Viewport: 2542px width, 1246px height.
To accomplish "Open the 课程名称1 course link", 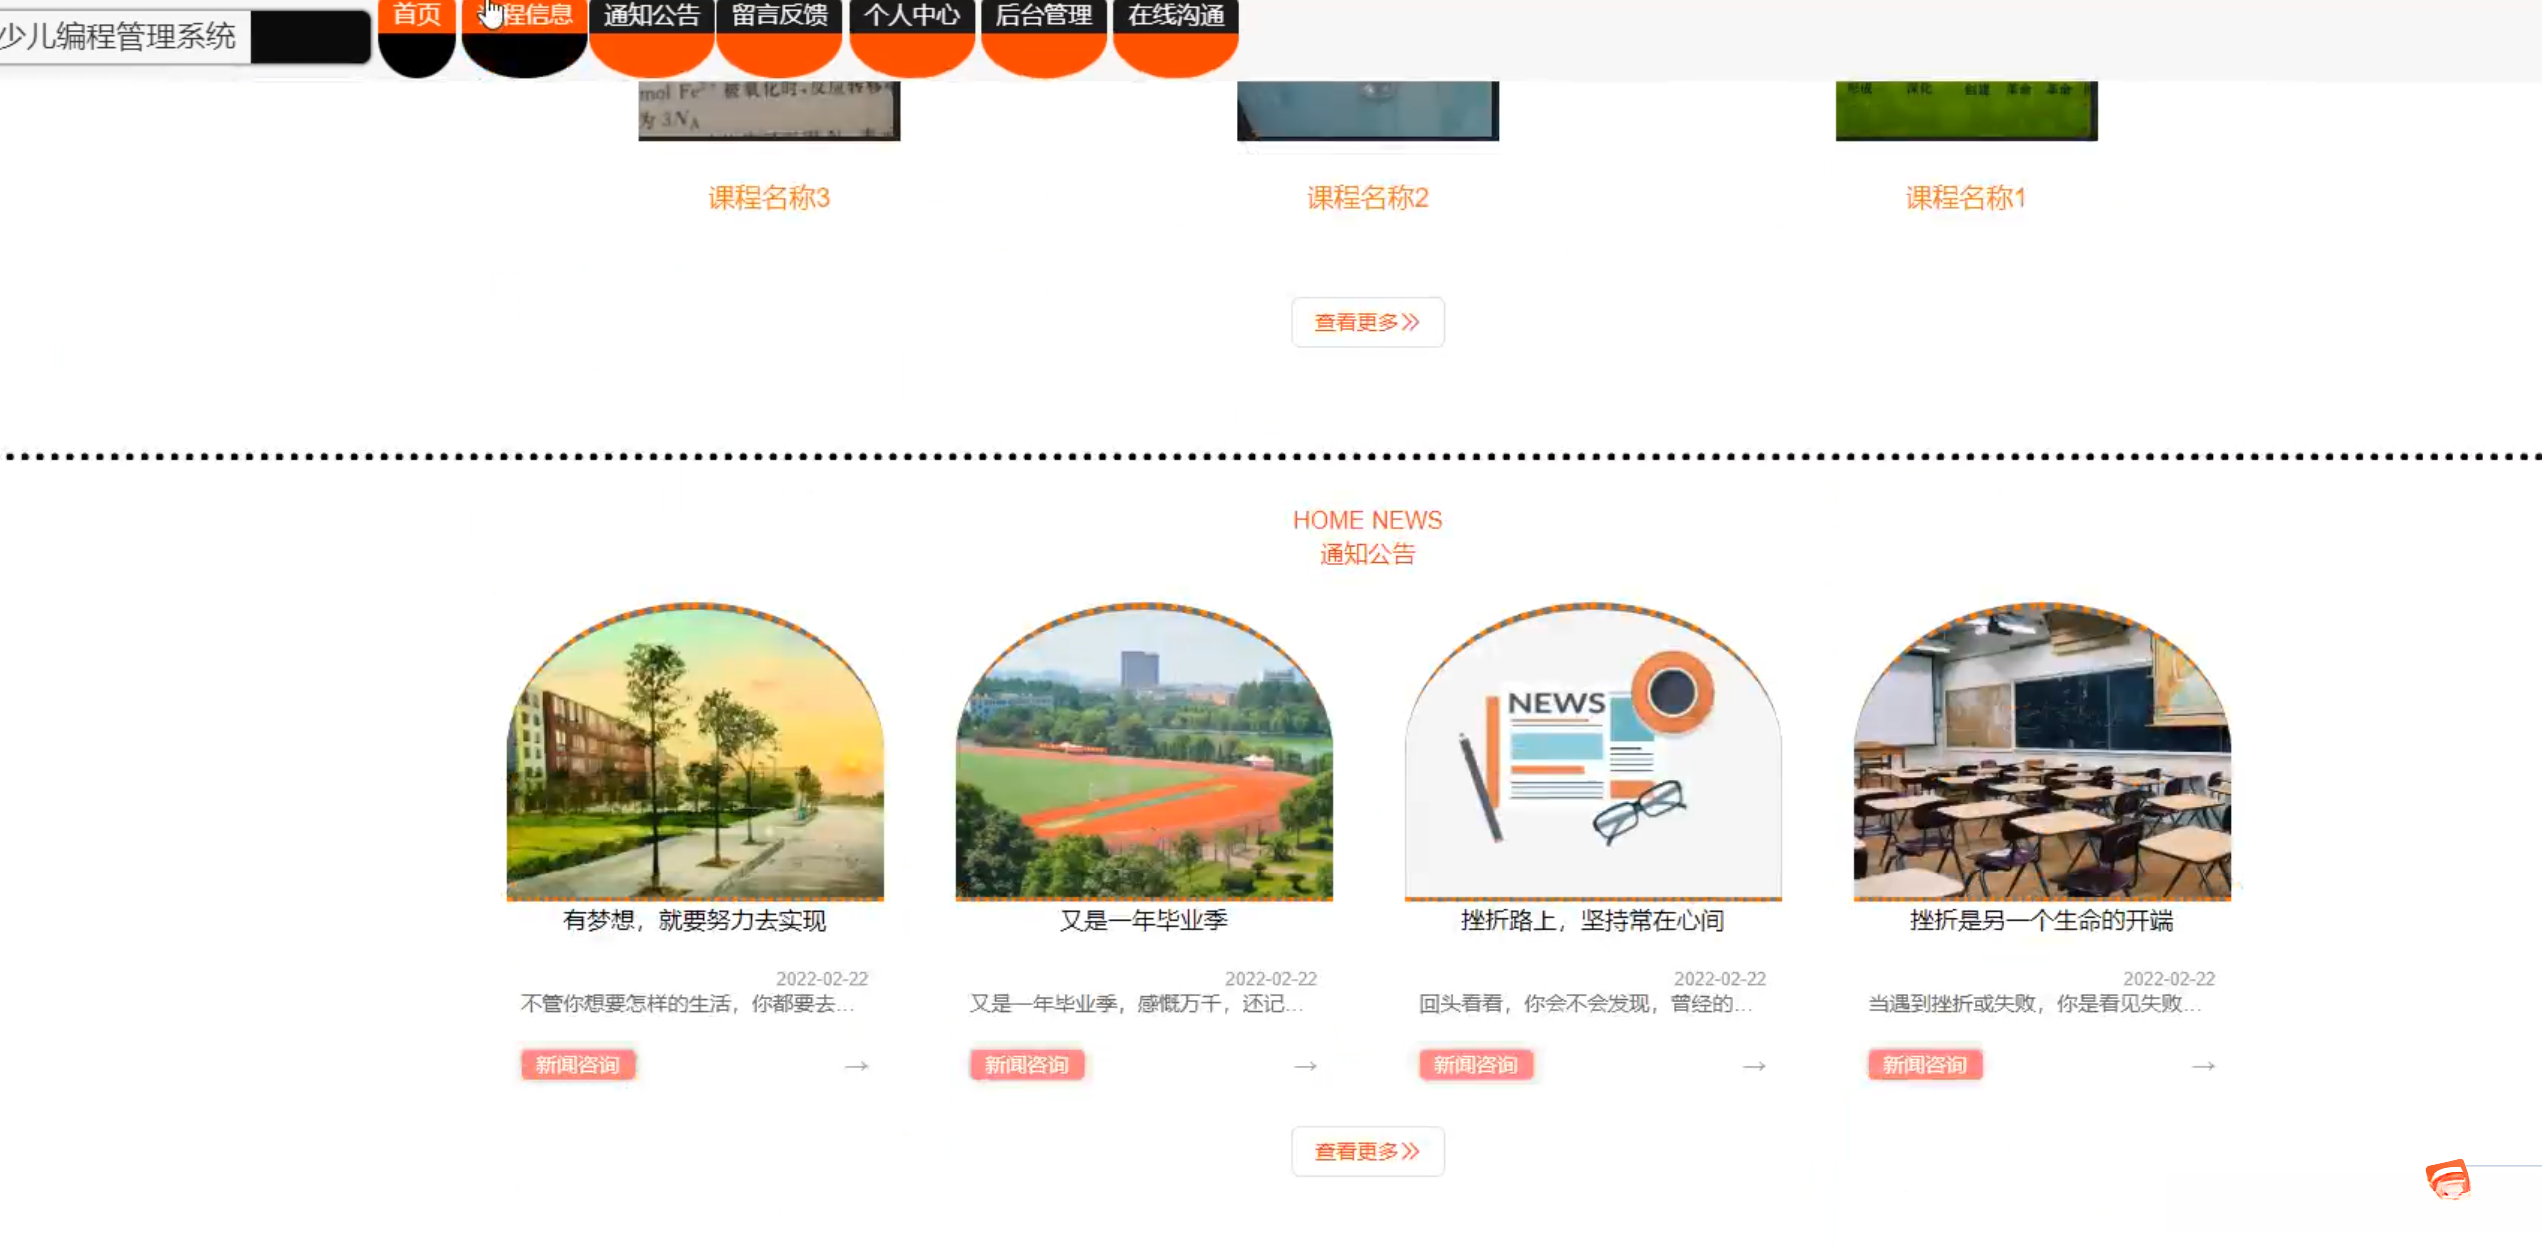I will click(1965, 198).
